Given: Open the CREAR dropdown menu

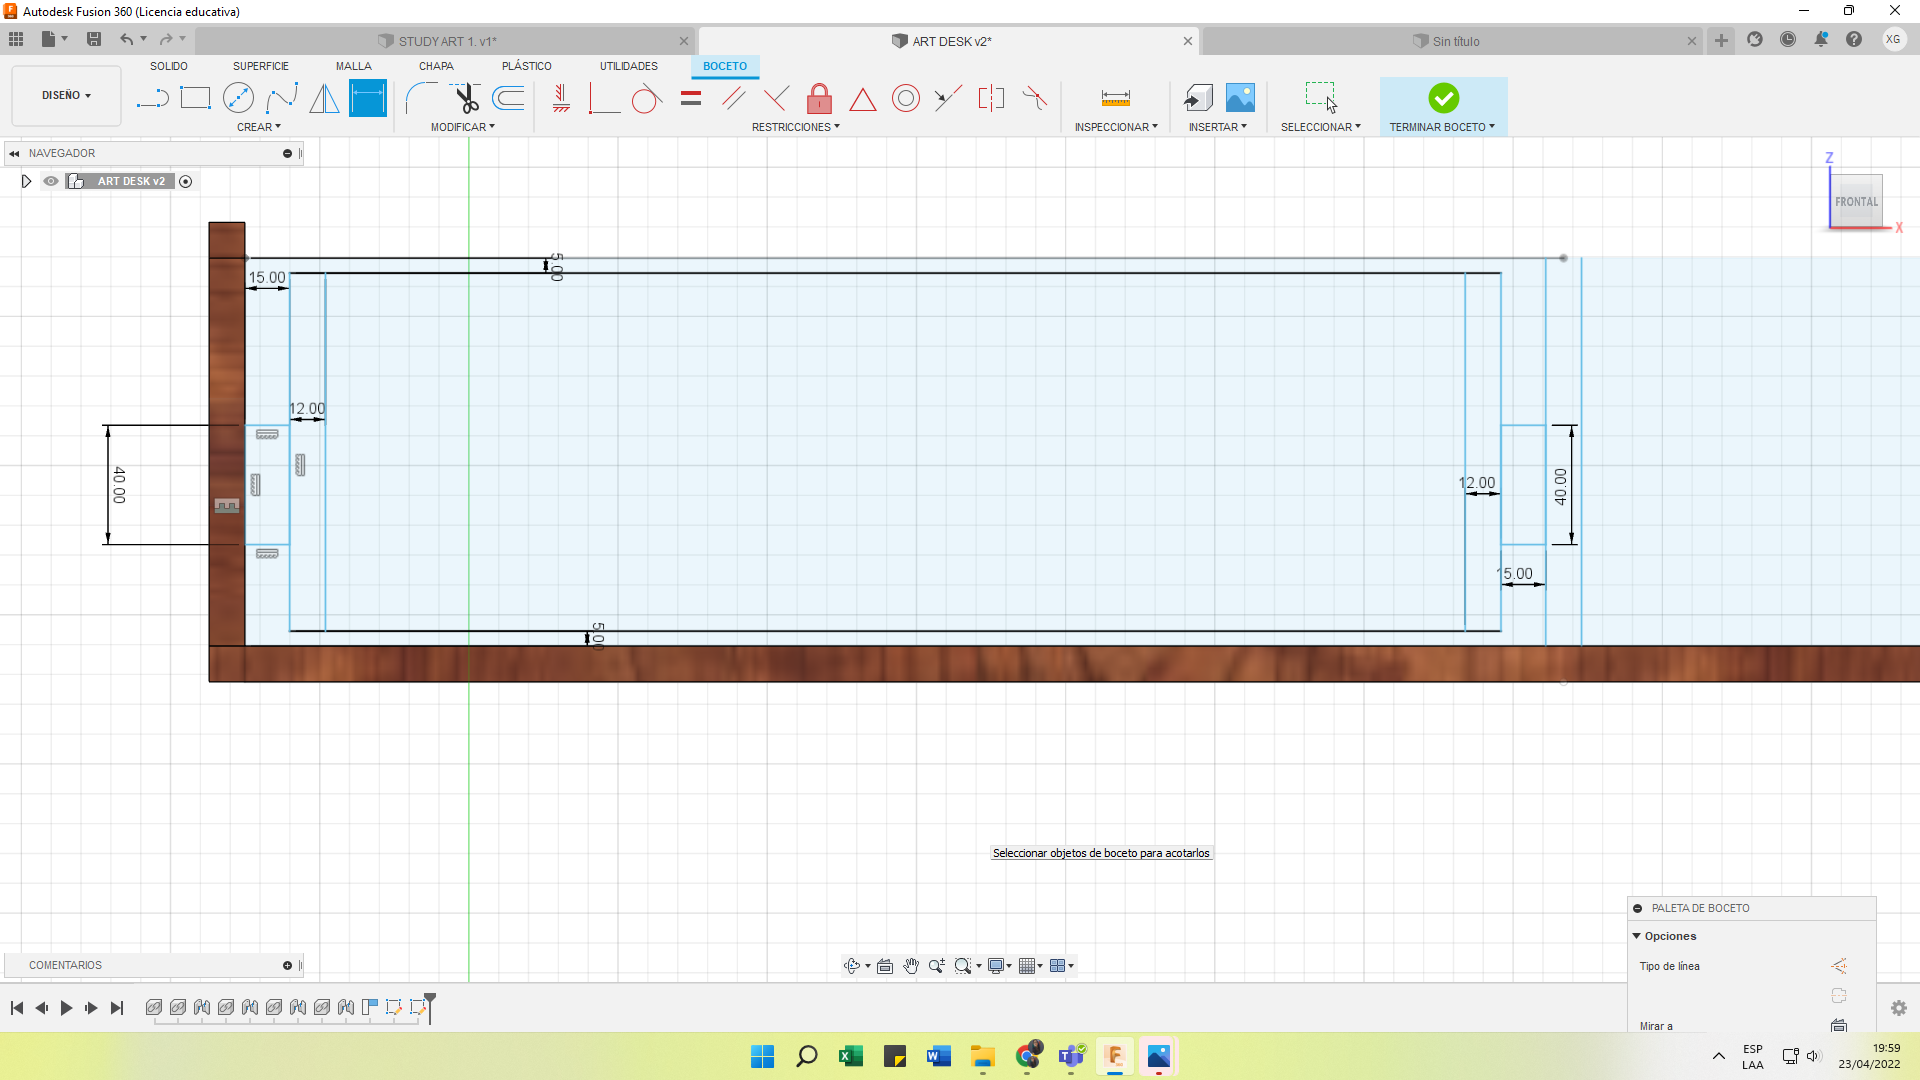Looking at the screenshot, I should [259, 127].
